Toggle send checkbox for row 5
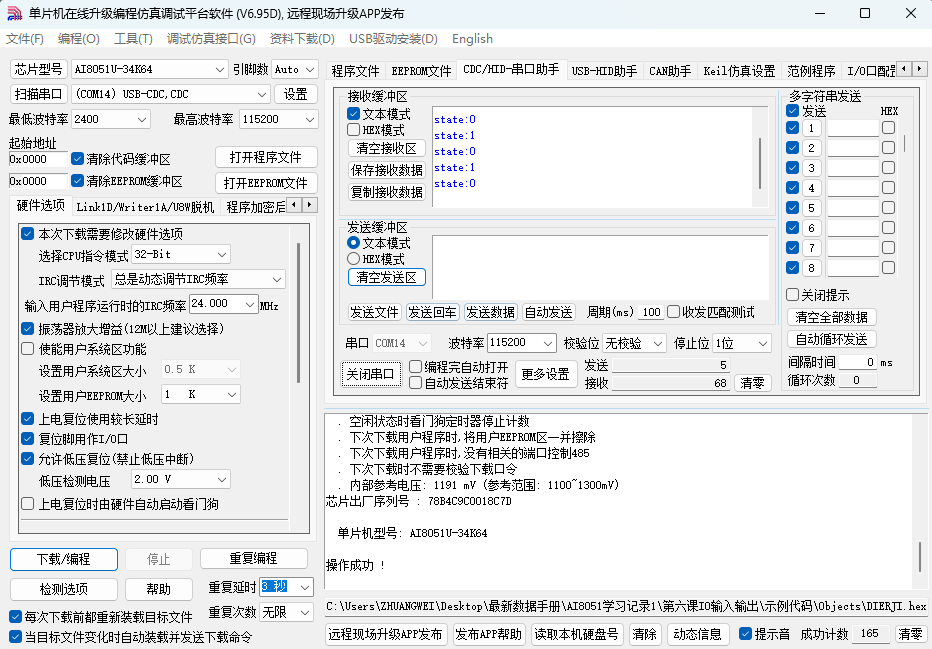This screenshot has height=649, width=932. tap(792, 207)
